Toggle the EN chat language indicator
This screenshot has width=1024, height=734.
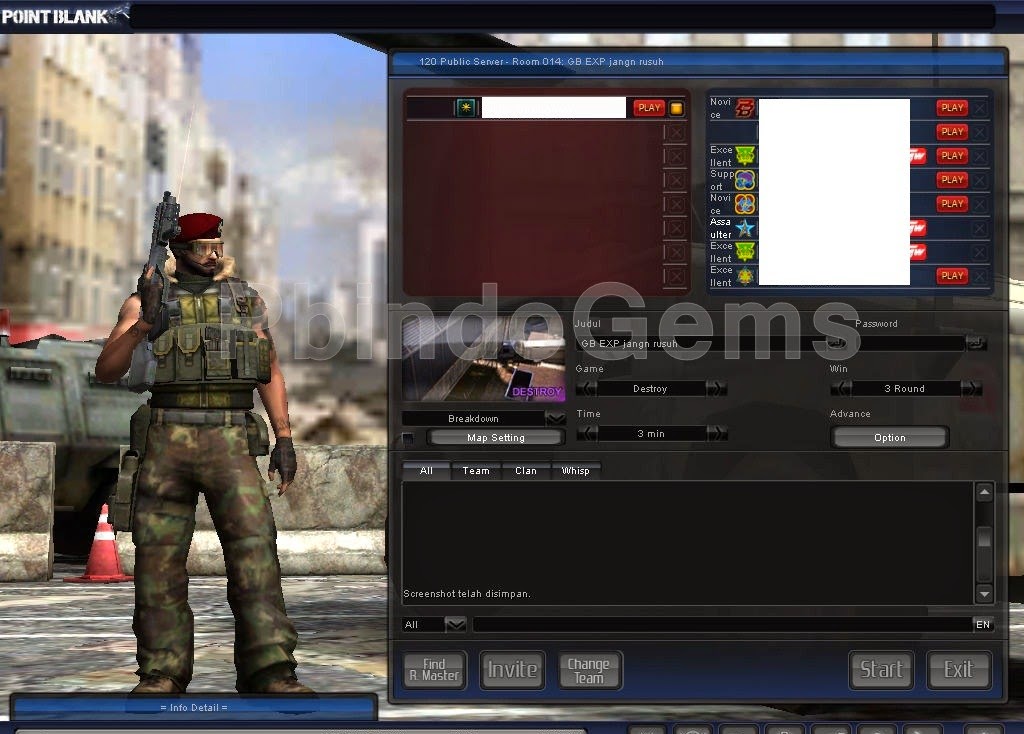[x=983, y=625]
